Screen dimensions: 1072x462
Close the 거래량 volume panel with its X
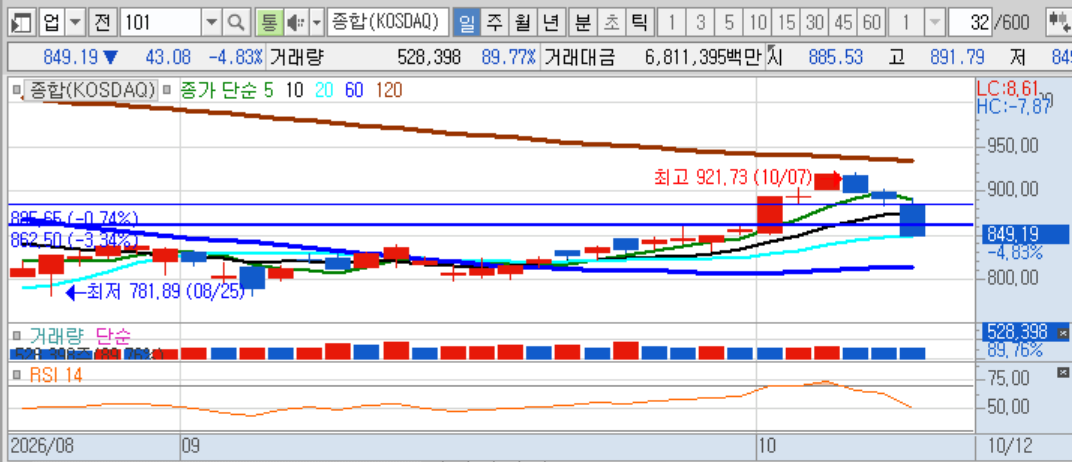point(1062,333)
